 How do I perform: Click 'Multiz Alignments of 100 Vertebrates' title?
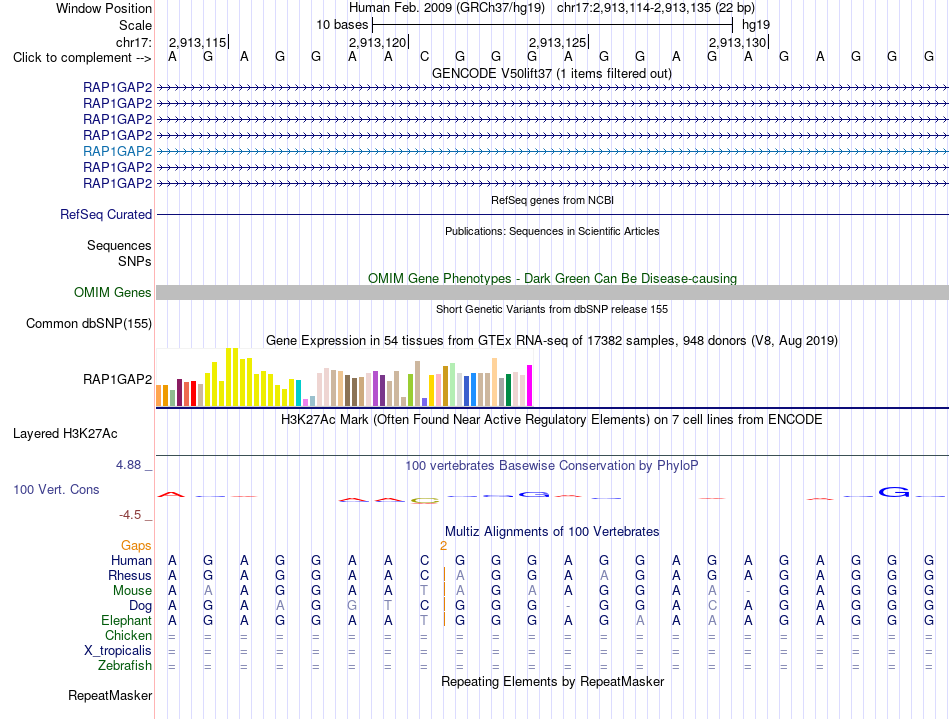tap(552, 532)
